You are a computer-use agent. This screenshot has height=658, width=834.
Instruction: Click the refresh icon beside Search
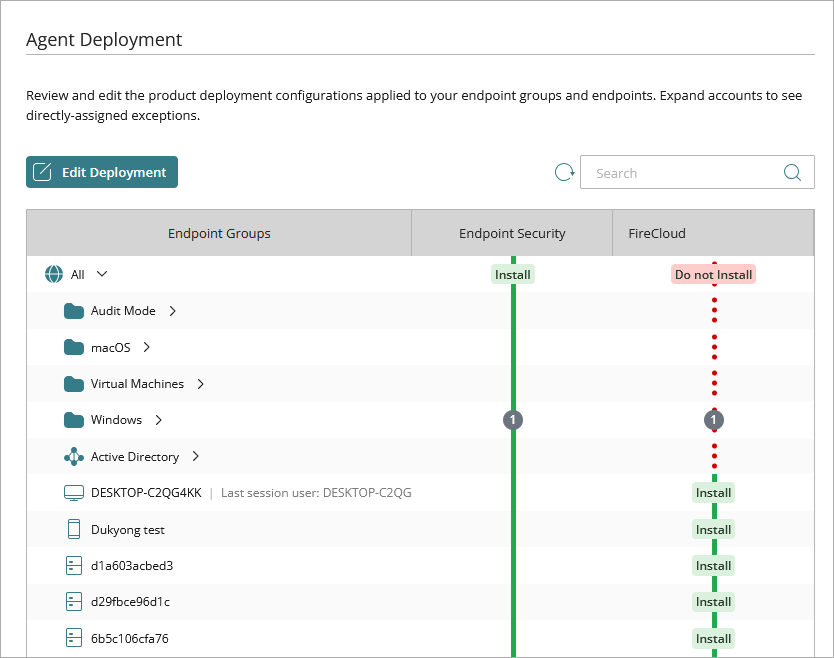pos(564,172)
